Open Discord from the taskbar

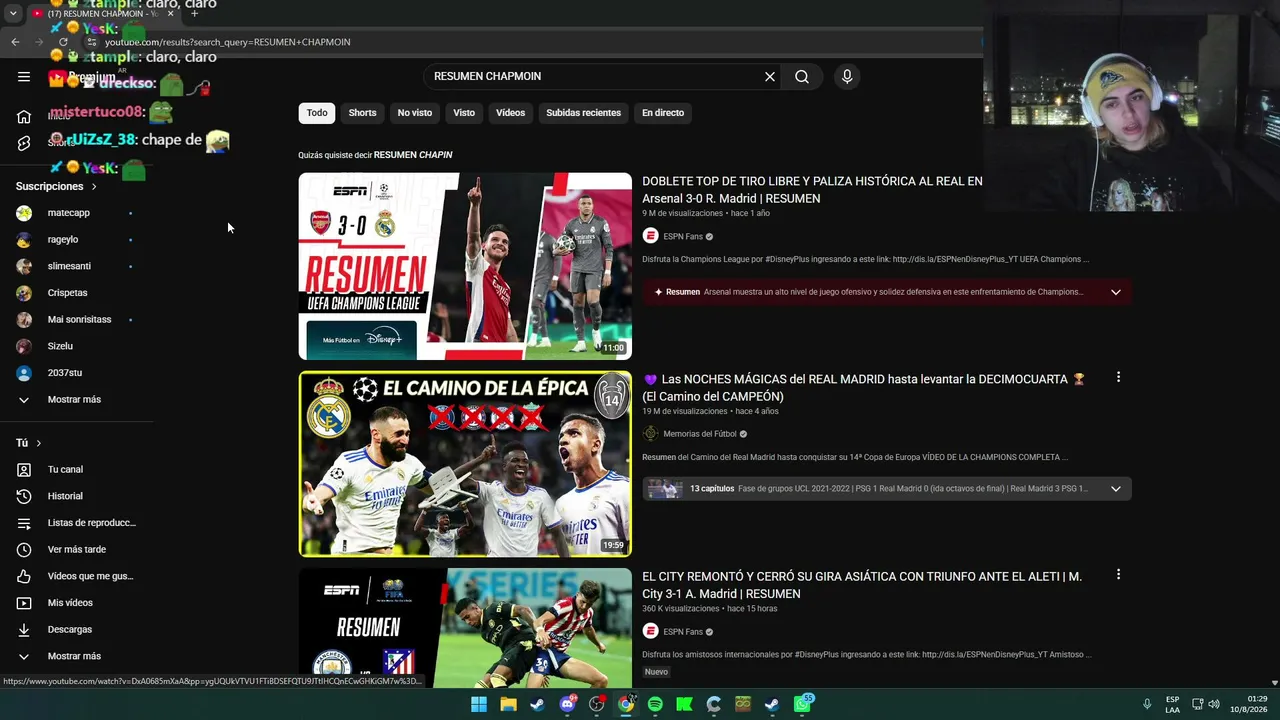[567, 704]
